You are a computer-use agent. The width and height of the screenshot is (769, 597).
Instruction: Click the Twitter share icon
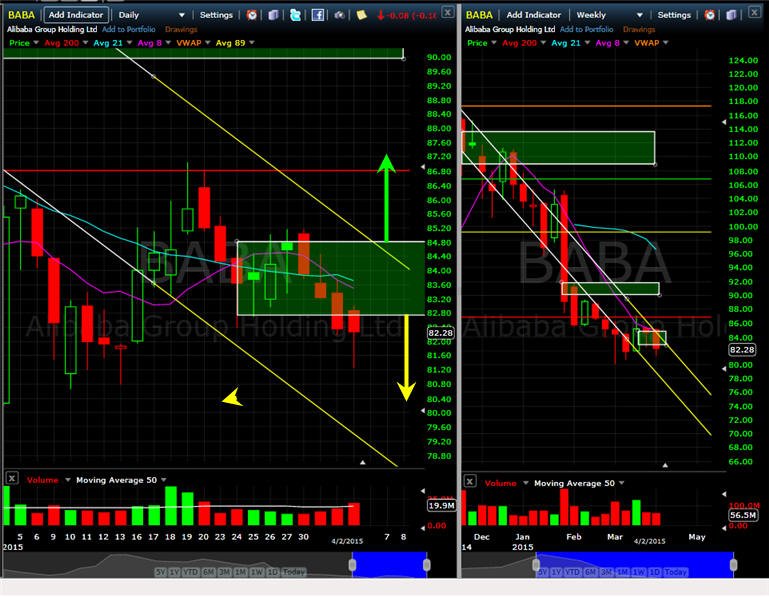click(x=295, y=15)
